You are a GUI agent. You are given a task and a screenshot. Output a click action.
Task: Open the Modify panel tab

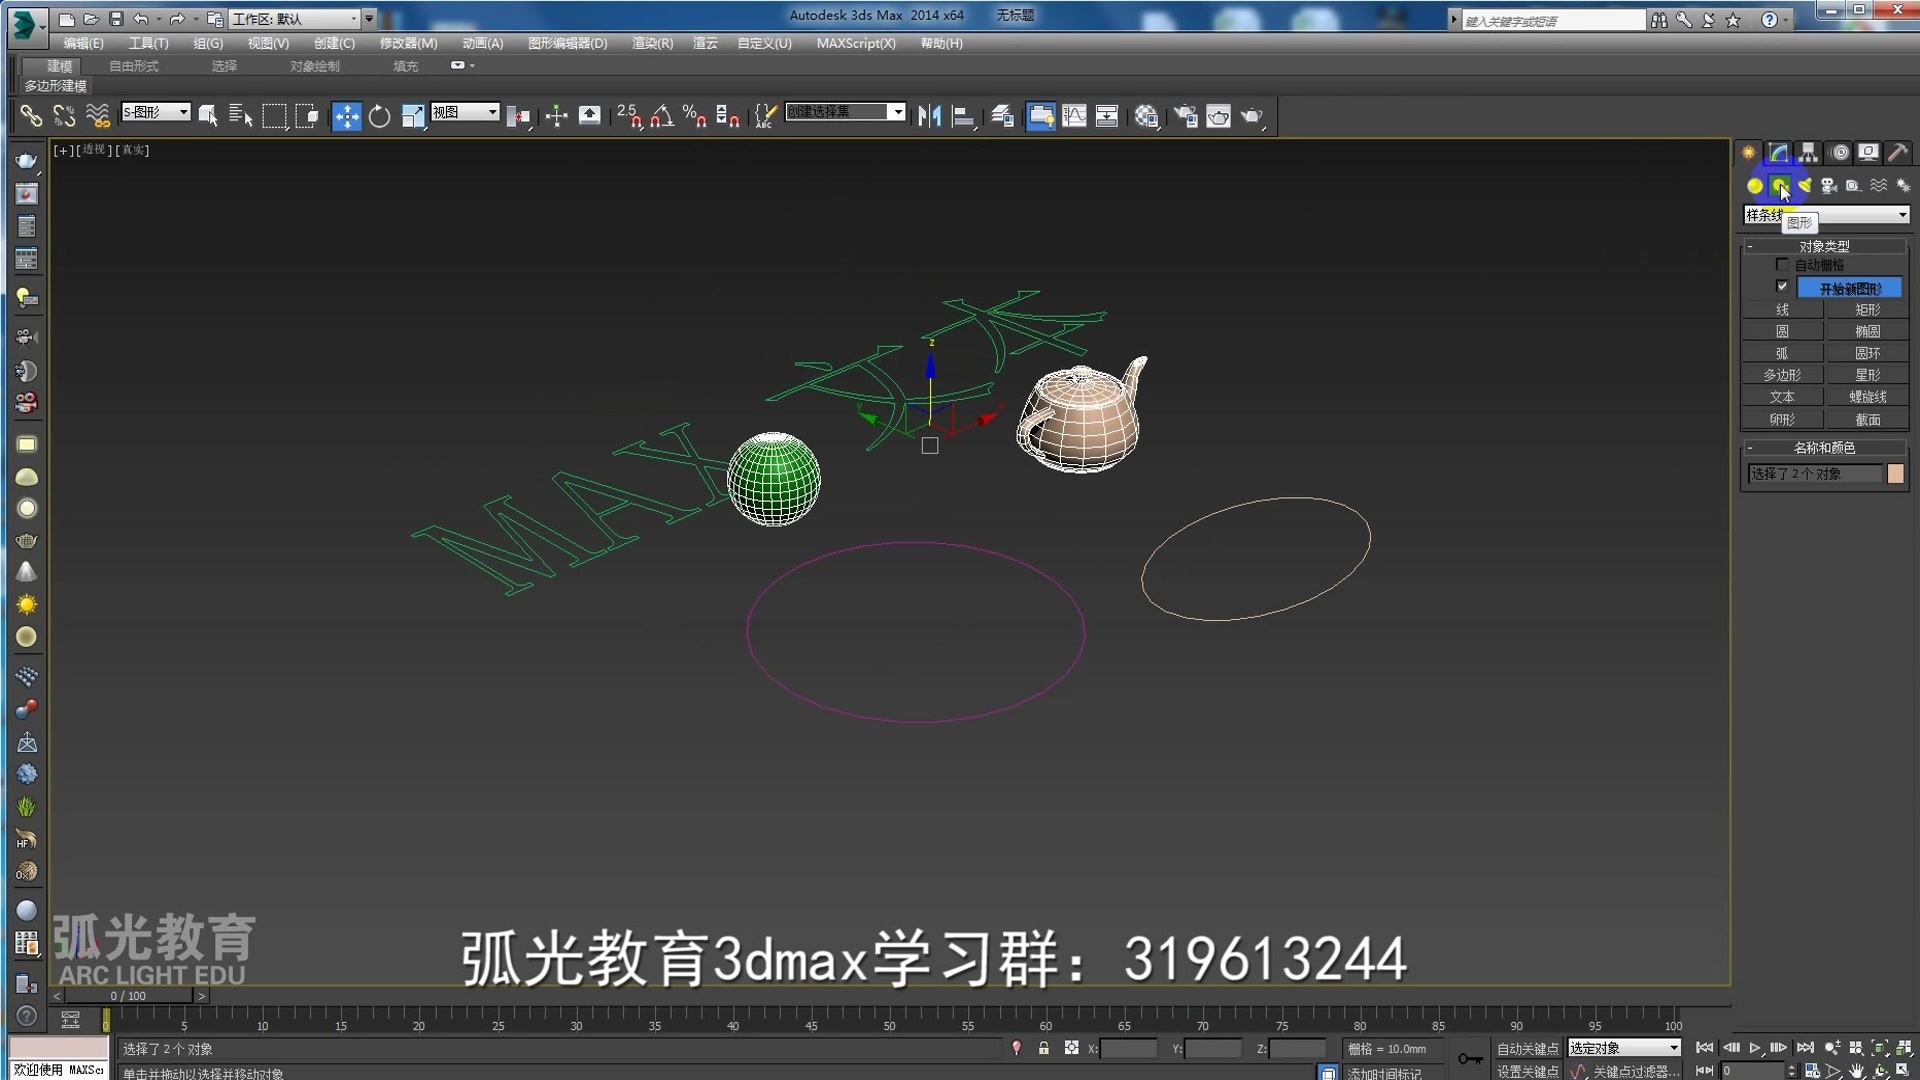(x=1778, y=152)
